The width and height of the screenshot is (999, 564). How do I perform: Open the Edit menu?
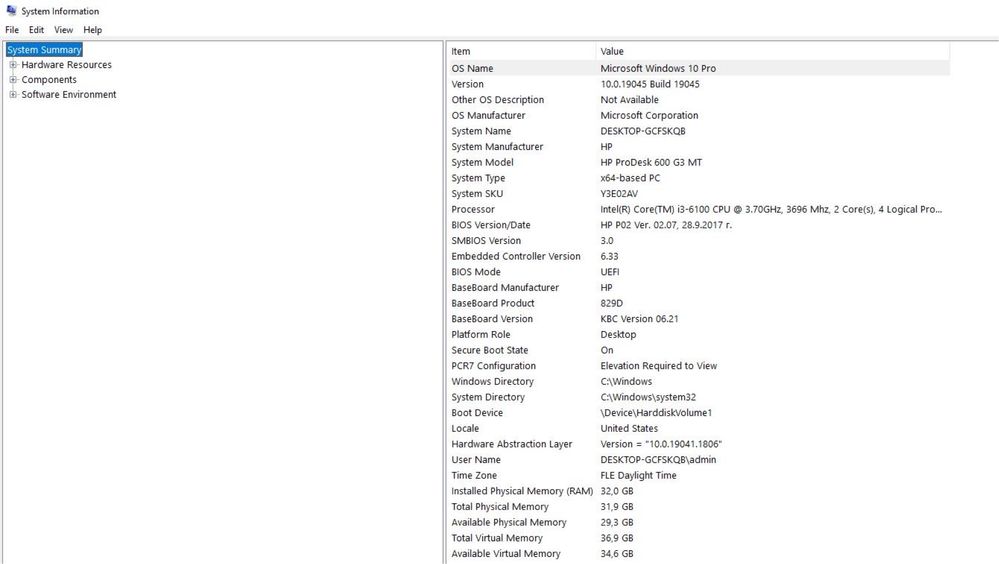click(36, 30)
